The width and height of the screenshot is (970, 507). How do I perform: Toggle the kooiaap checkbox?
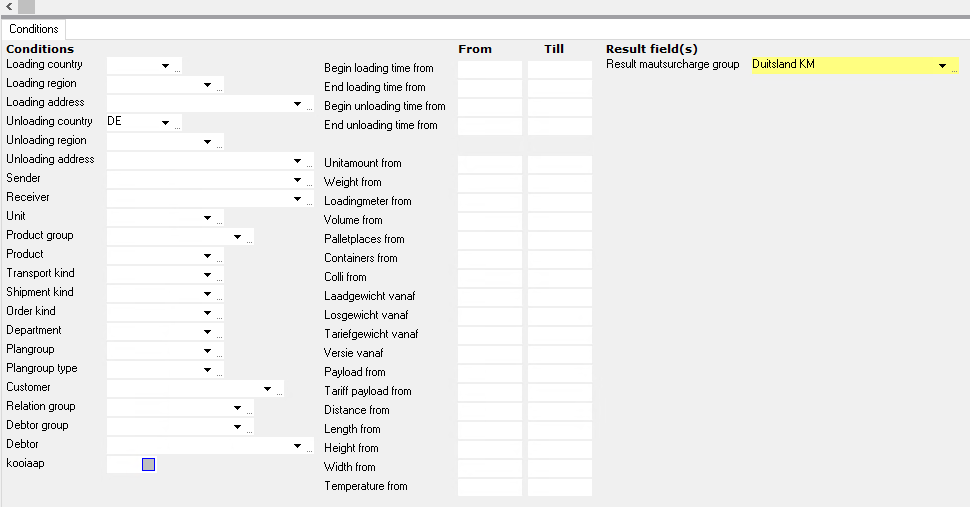pyautogui.click(x=148, y=464)
